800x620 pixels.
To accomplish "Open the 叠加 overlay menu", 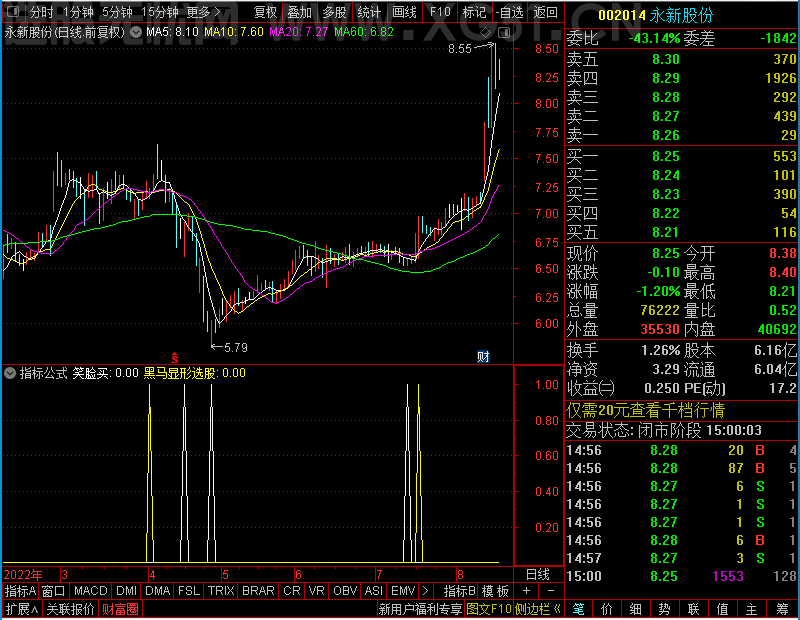I will coord(299,11).
